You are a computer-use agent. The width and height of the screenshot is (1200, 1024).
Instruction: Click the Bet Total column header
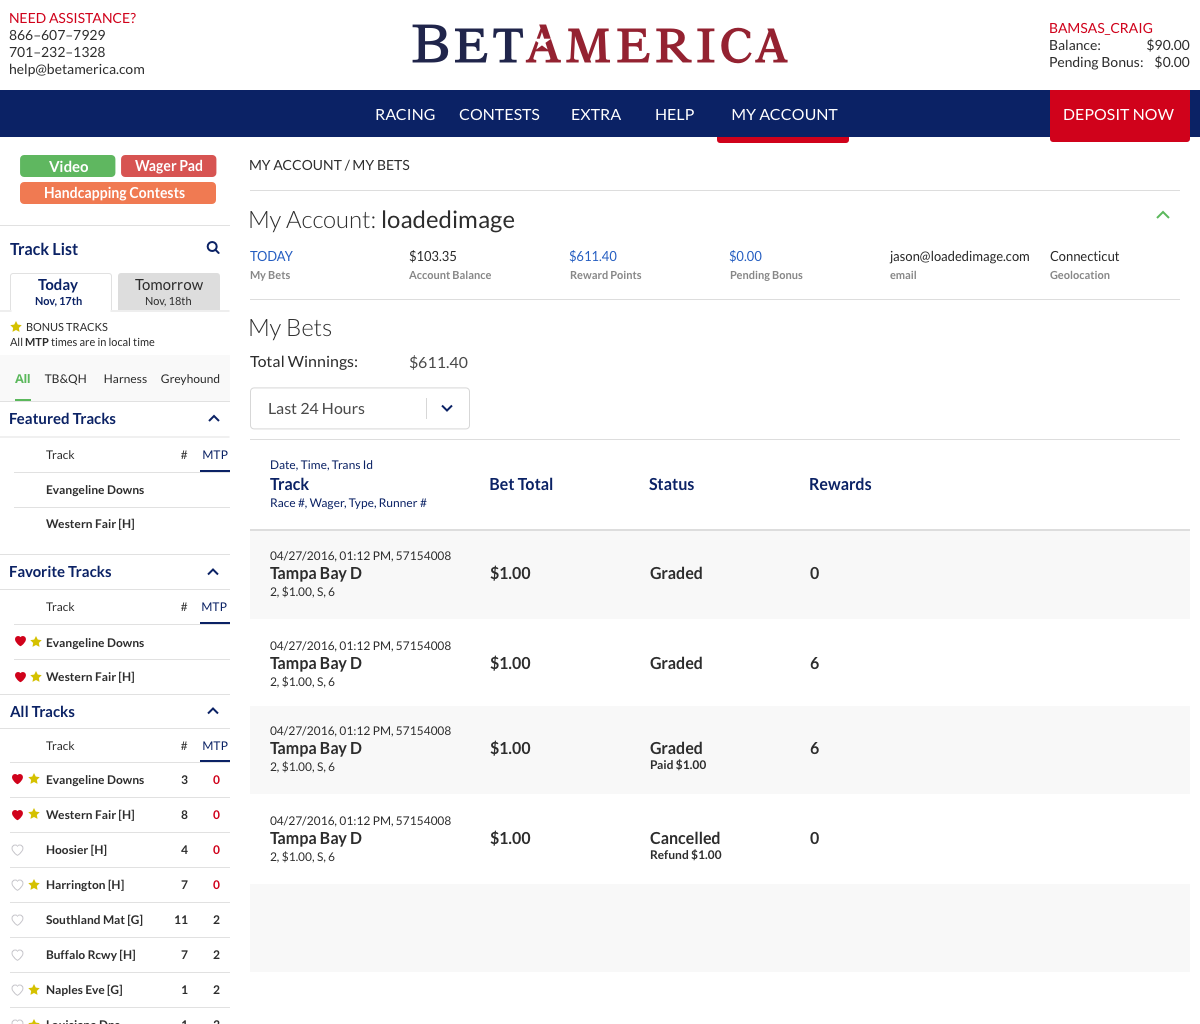click(x=521, y=484)
